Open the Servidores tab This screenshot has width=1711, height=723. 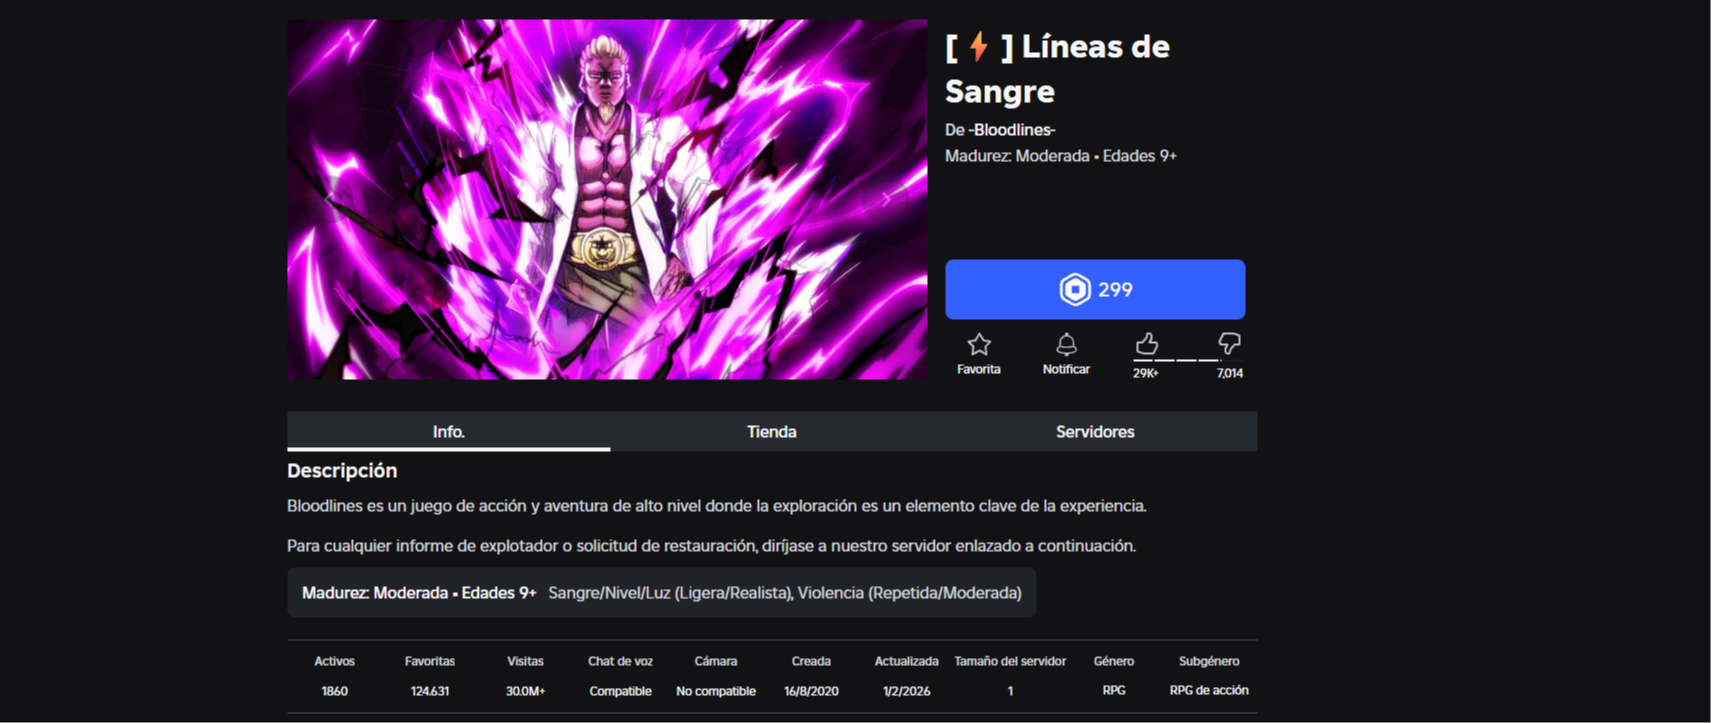tap(1095, 432)
